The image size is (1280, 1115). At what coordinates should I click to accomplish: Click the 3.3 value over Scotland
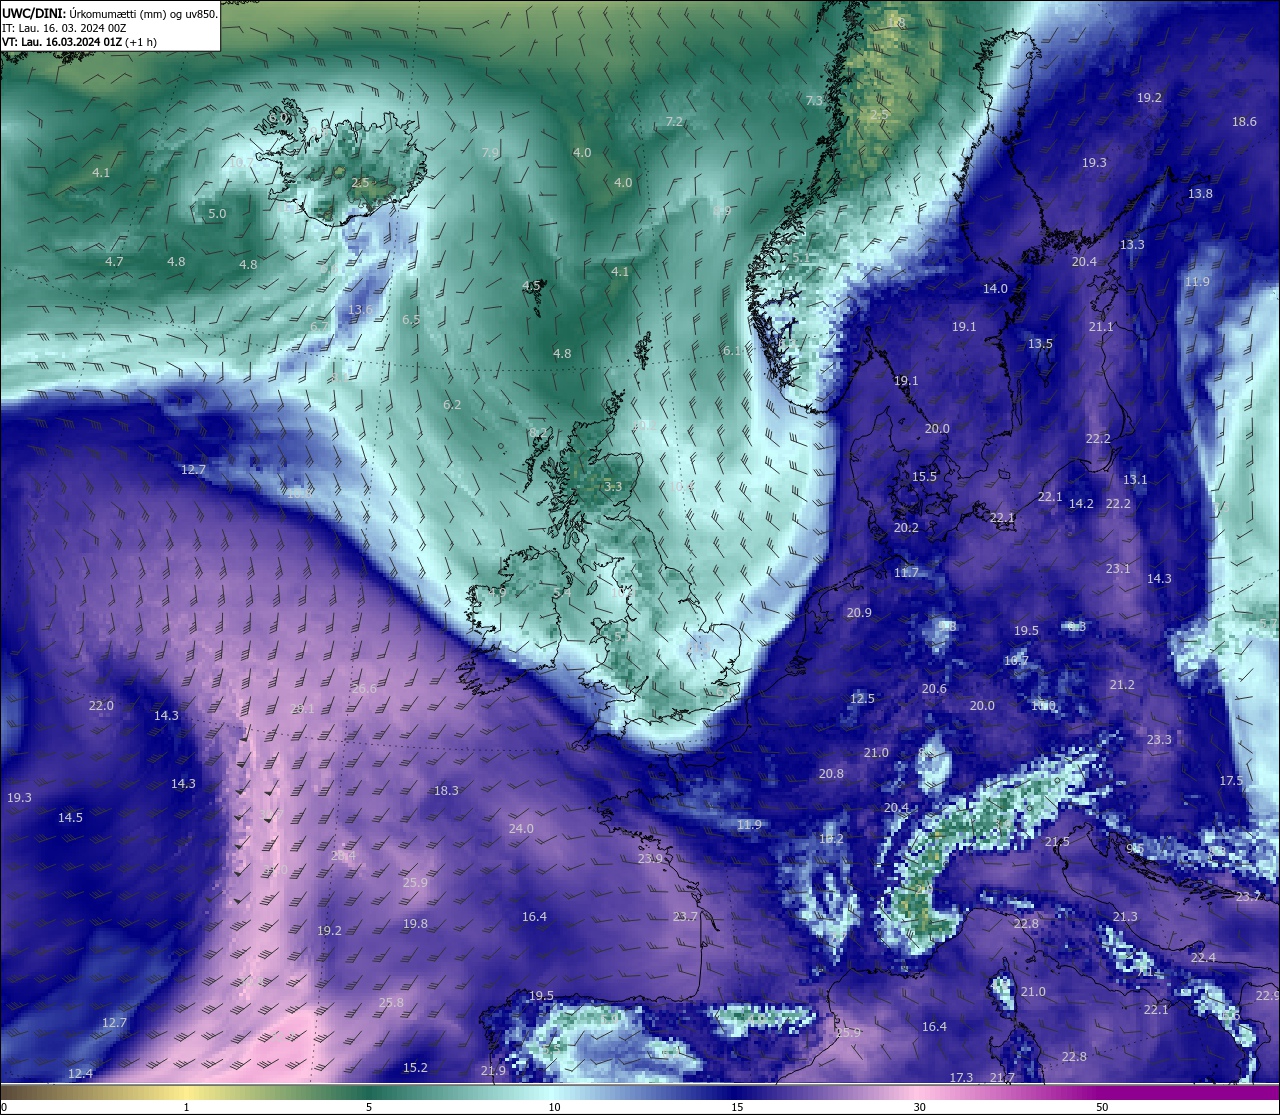point(613,487)
